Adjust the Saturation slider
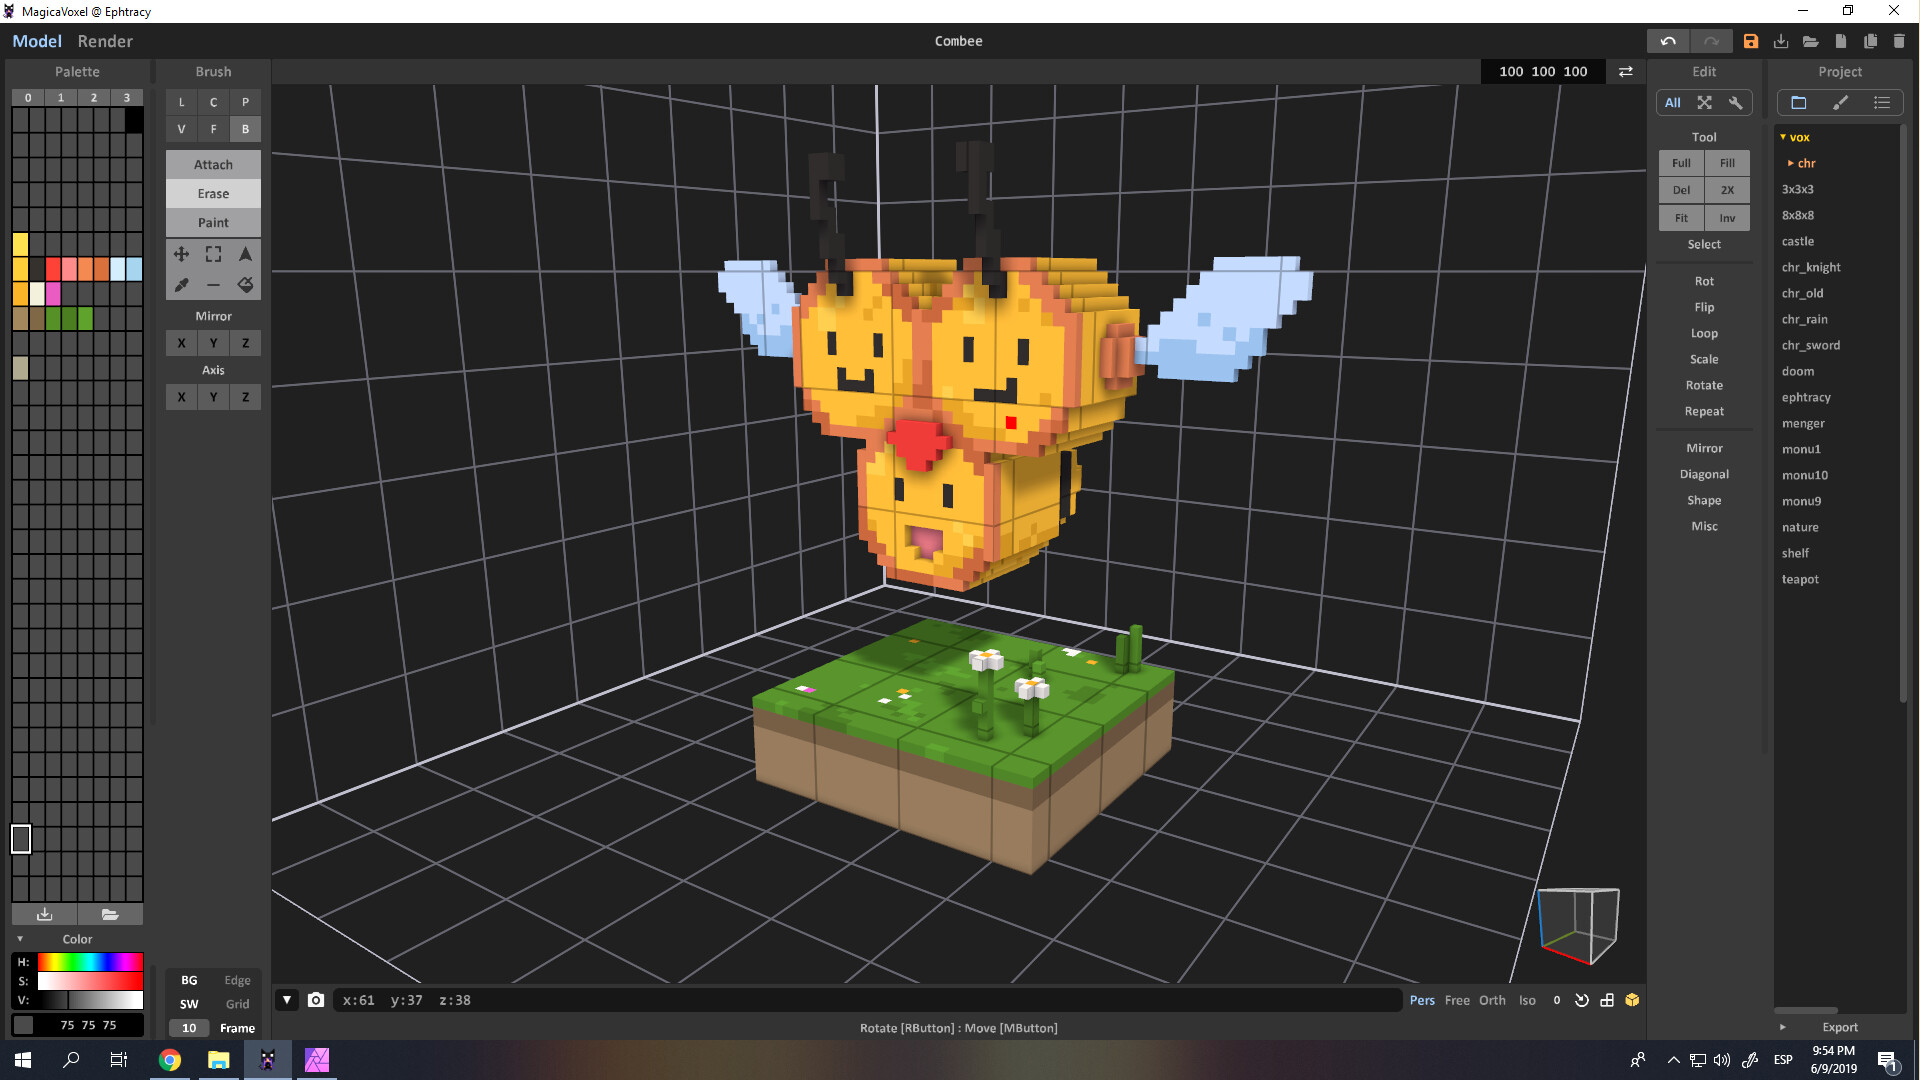Screen dimensions: 1920x1080 pyautogui.click(x=90, y=981)
